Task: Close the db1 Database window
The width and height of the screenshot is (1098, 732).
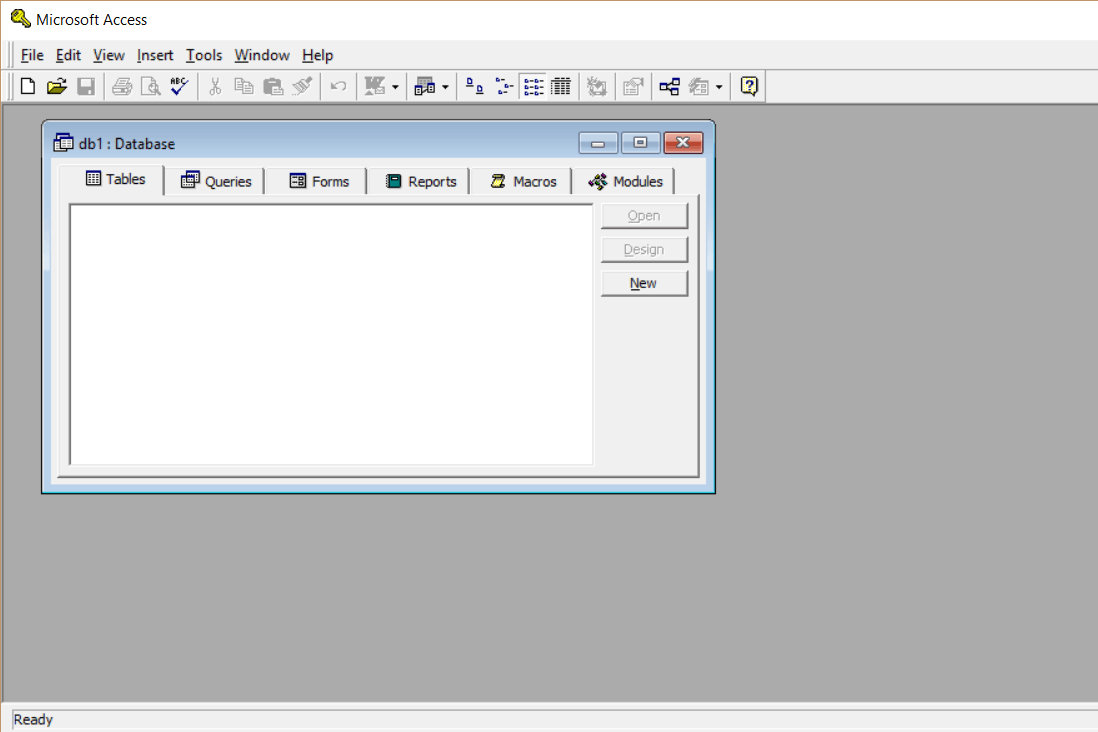Action: (683, 143)
